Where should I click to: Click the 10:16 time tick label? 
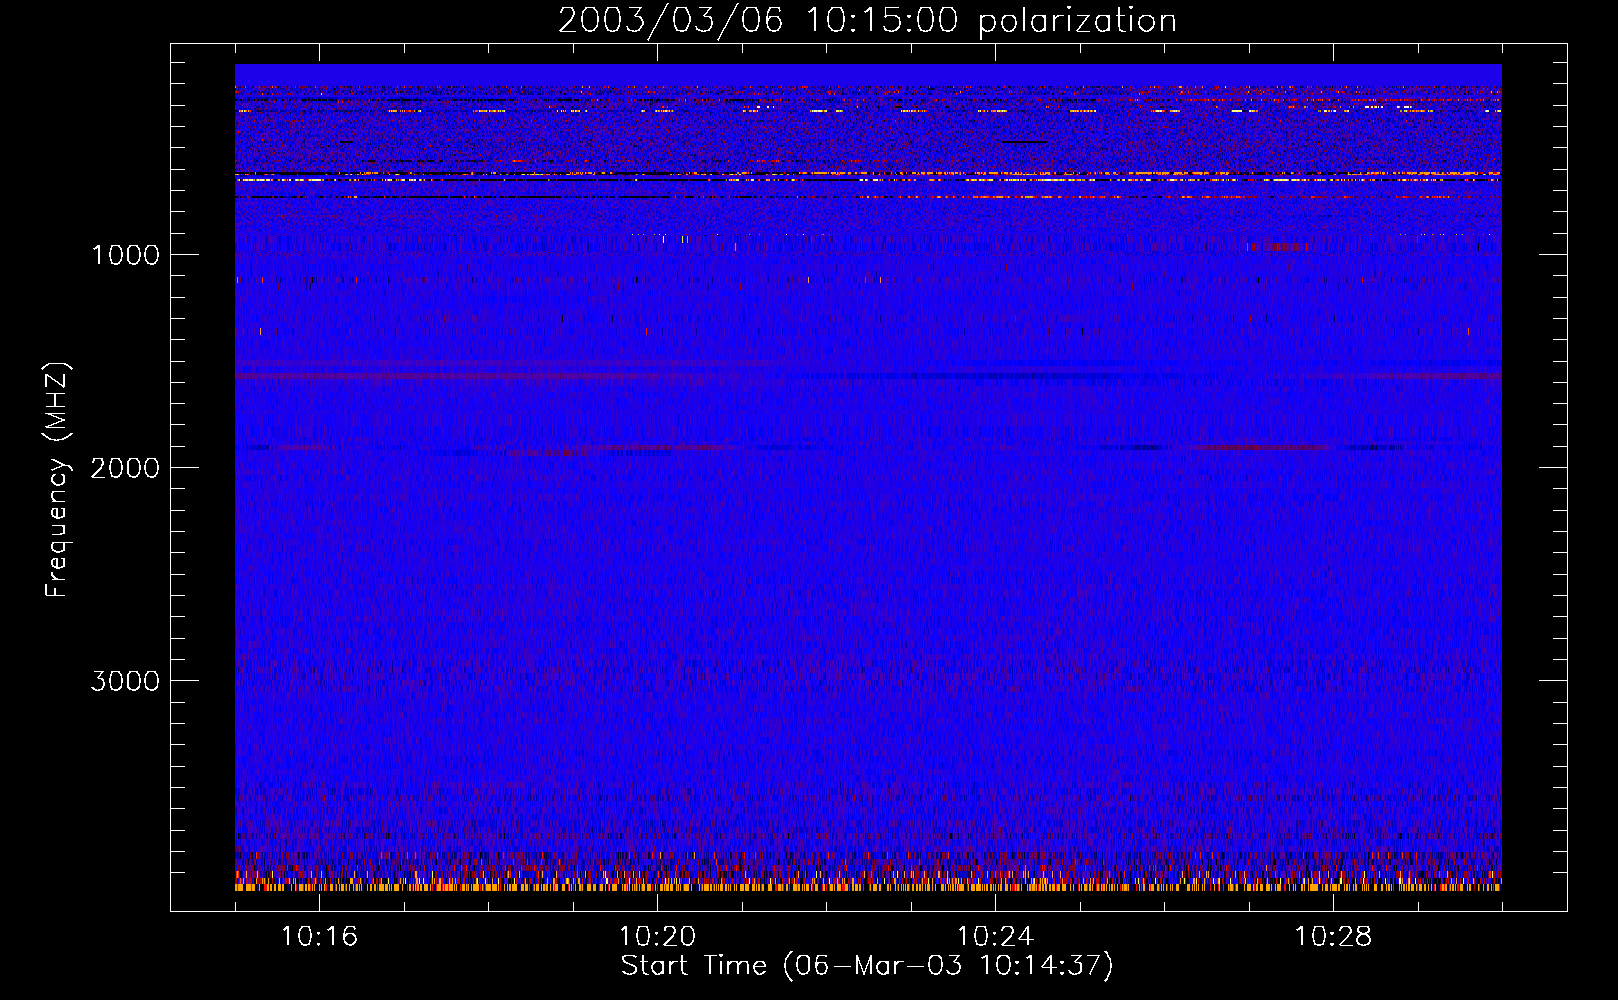coord(319,936)
